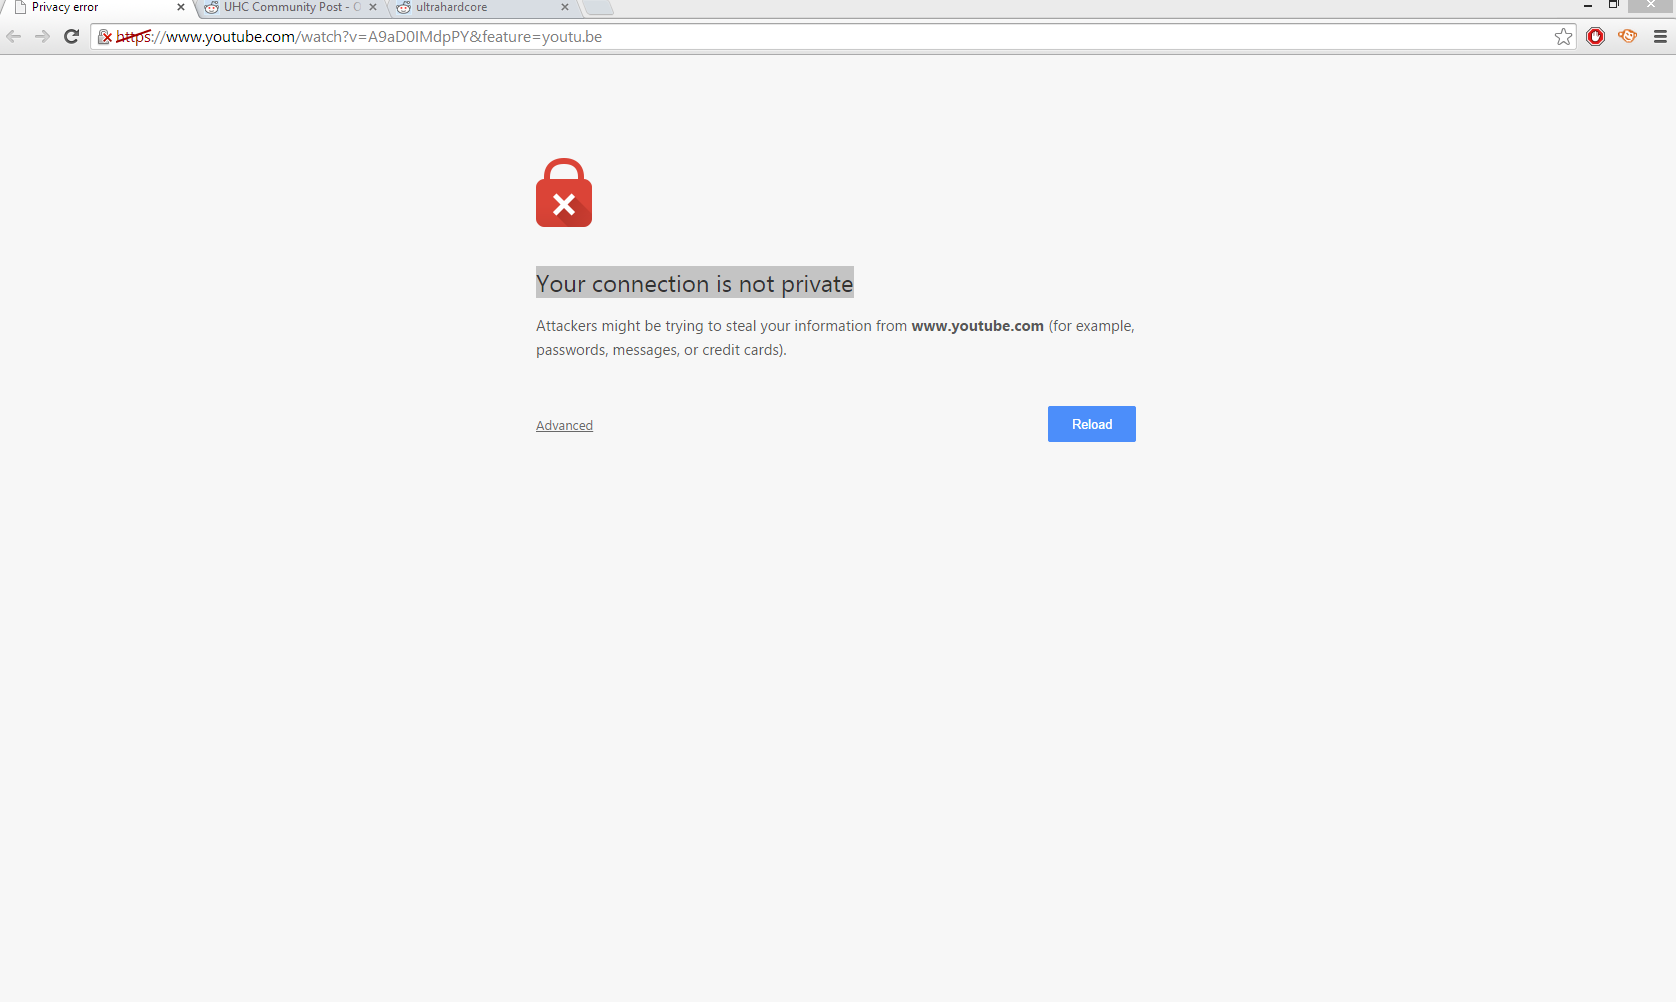The width and height of the screenshot is (1676, 1002).
Task: Close the UHC Community Post tab
Action: point(373,7)
